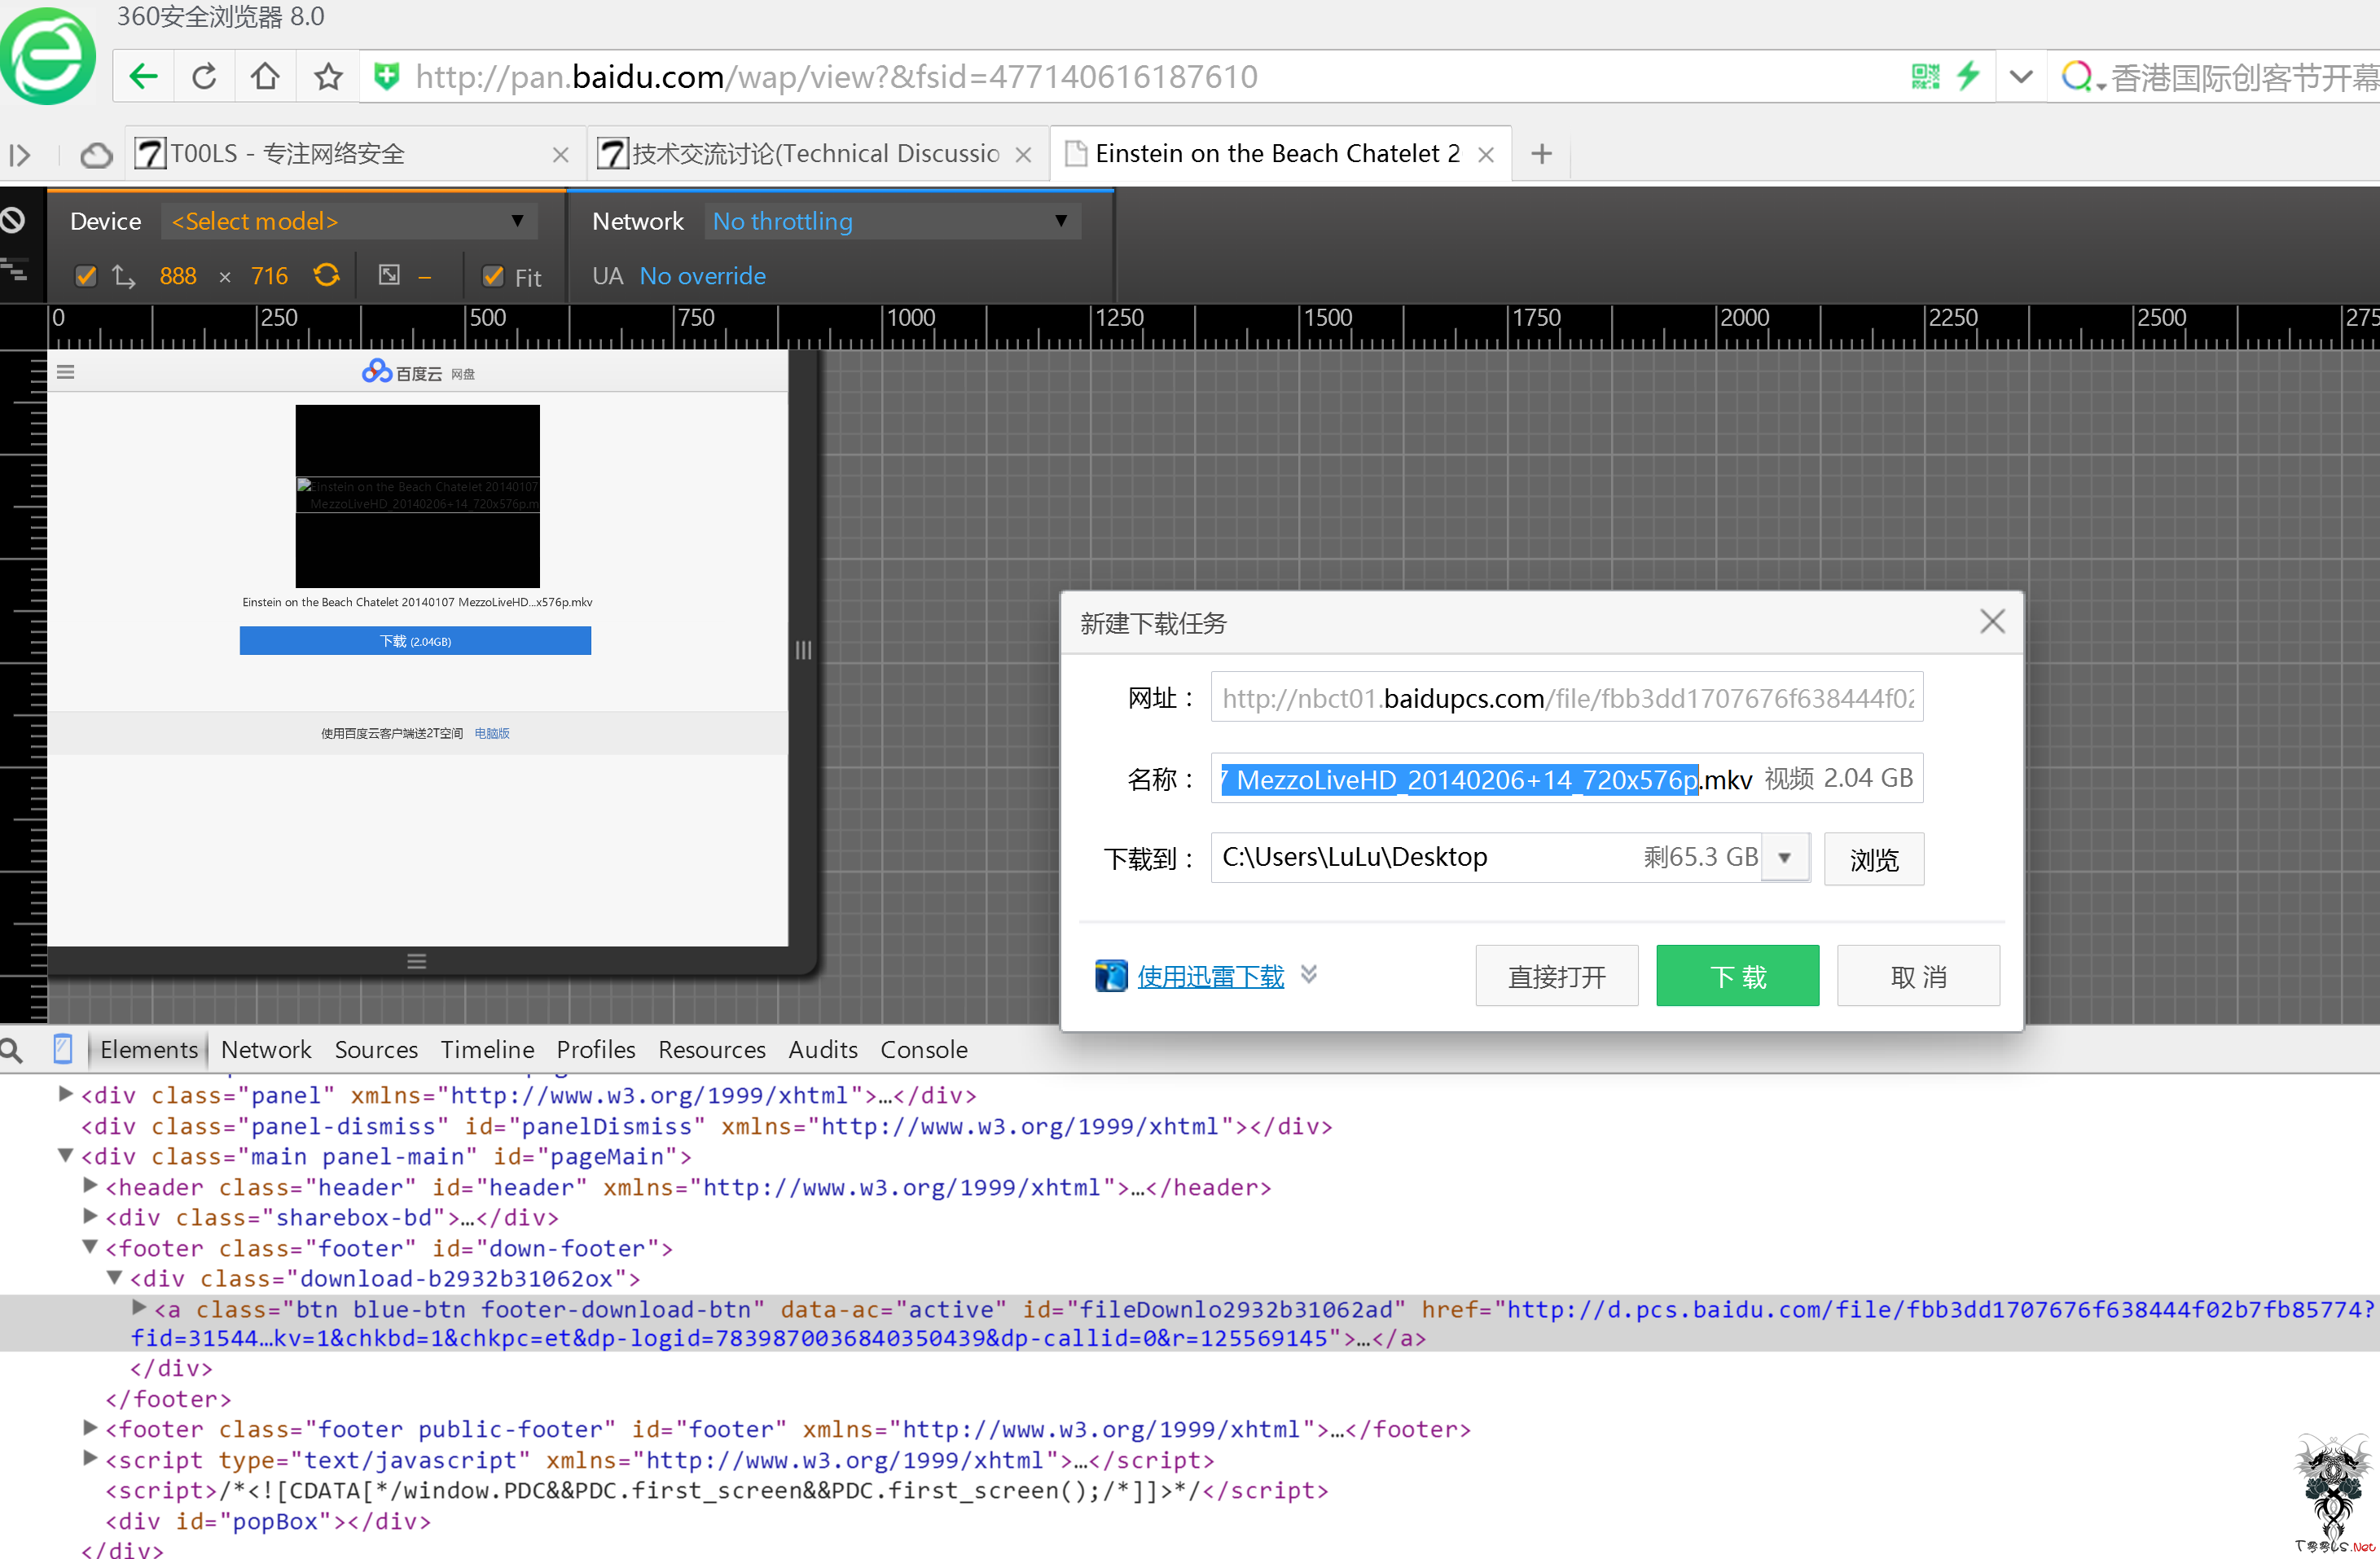The height and width of the screenshot is (1559, 2380).
Task: Expand the header id="header" node
Action: (90, 1186)
